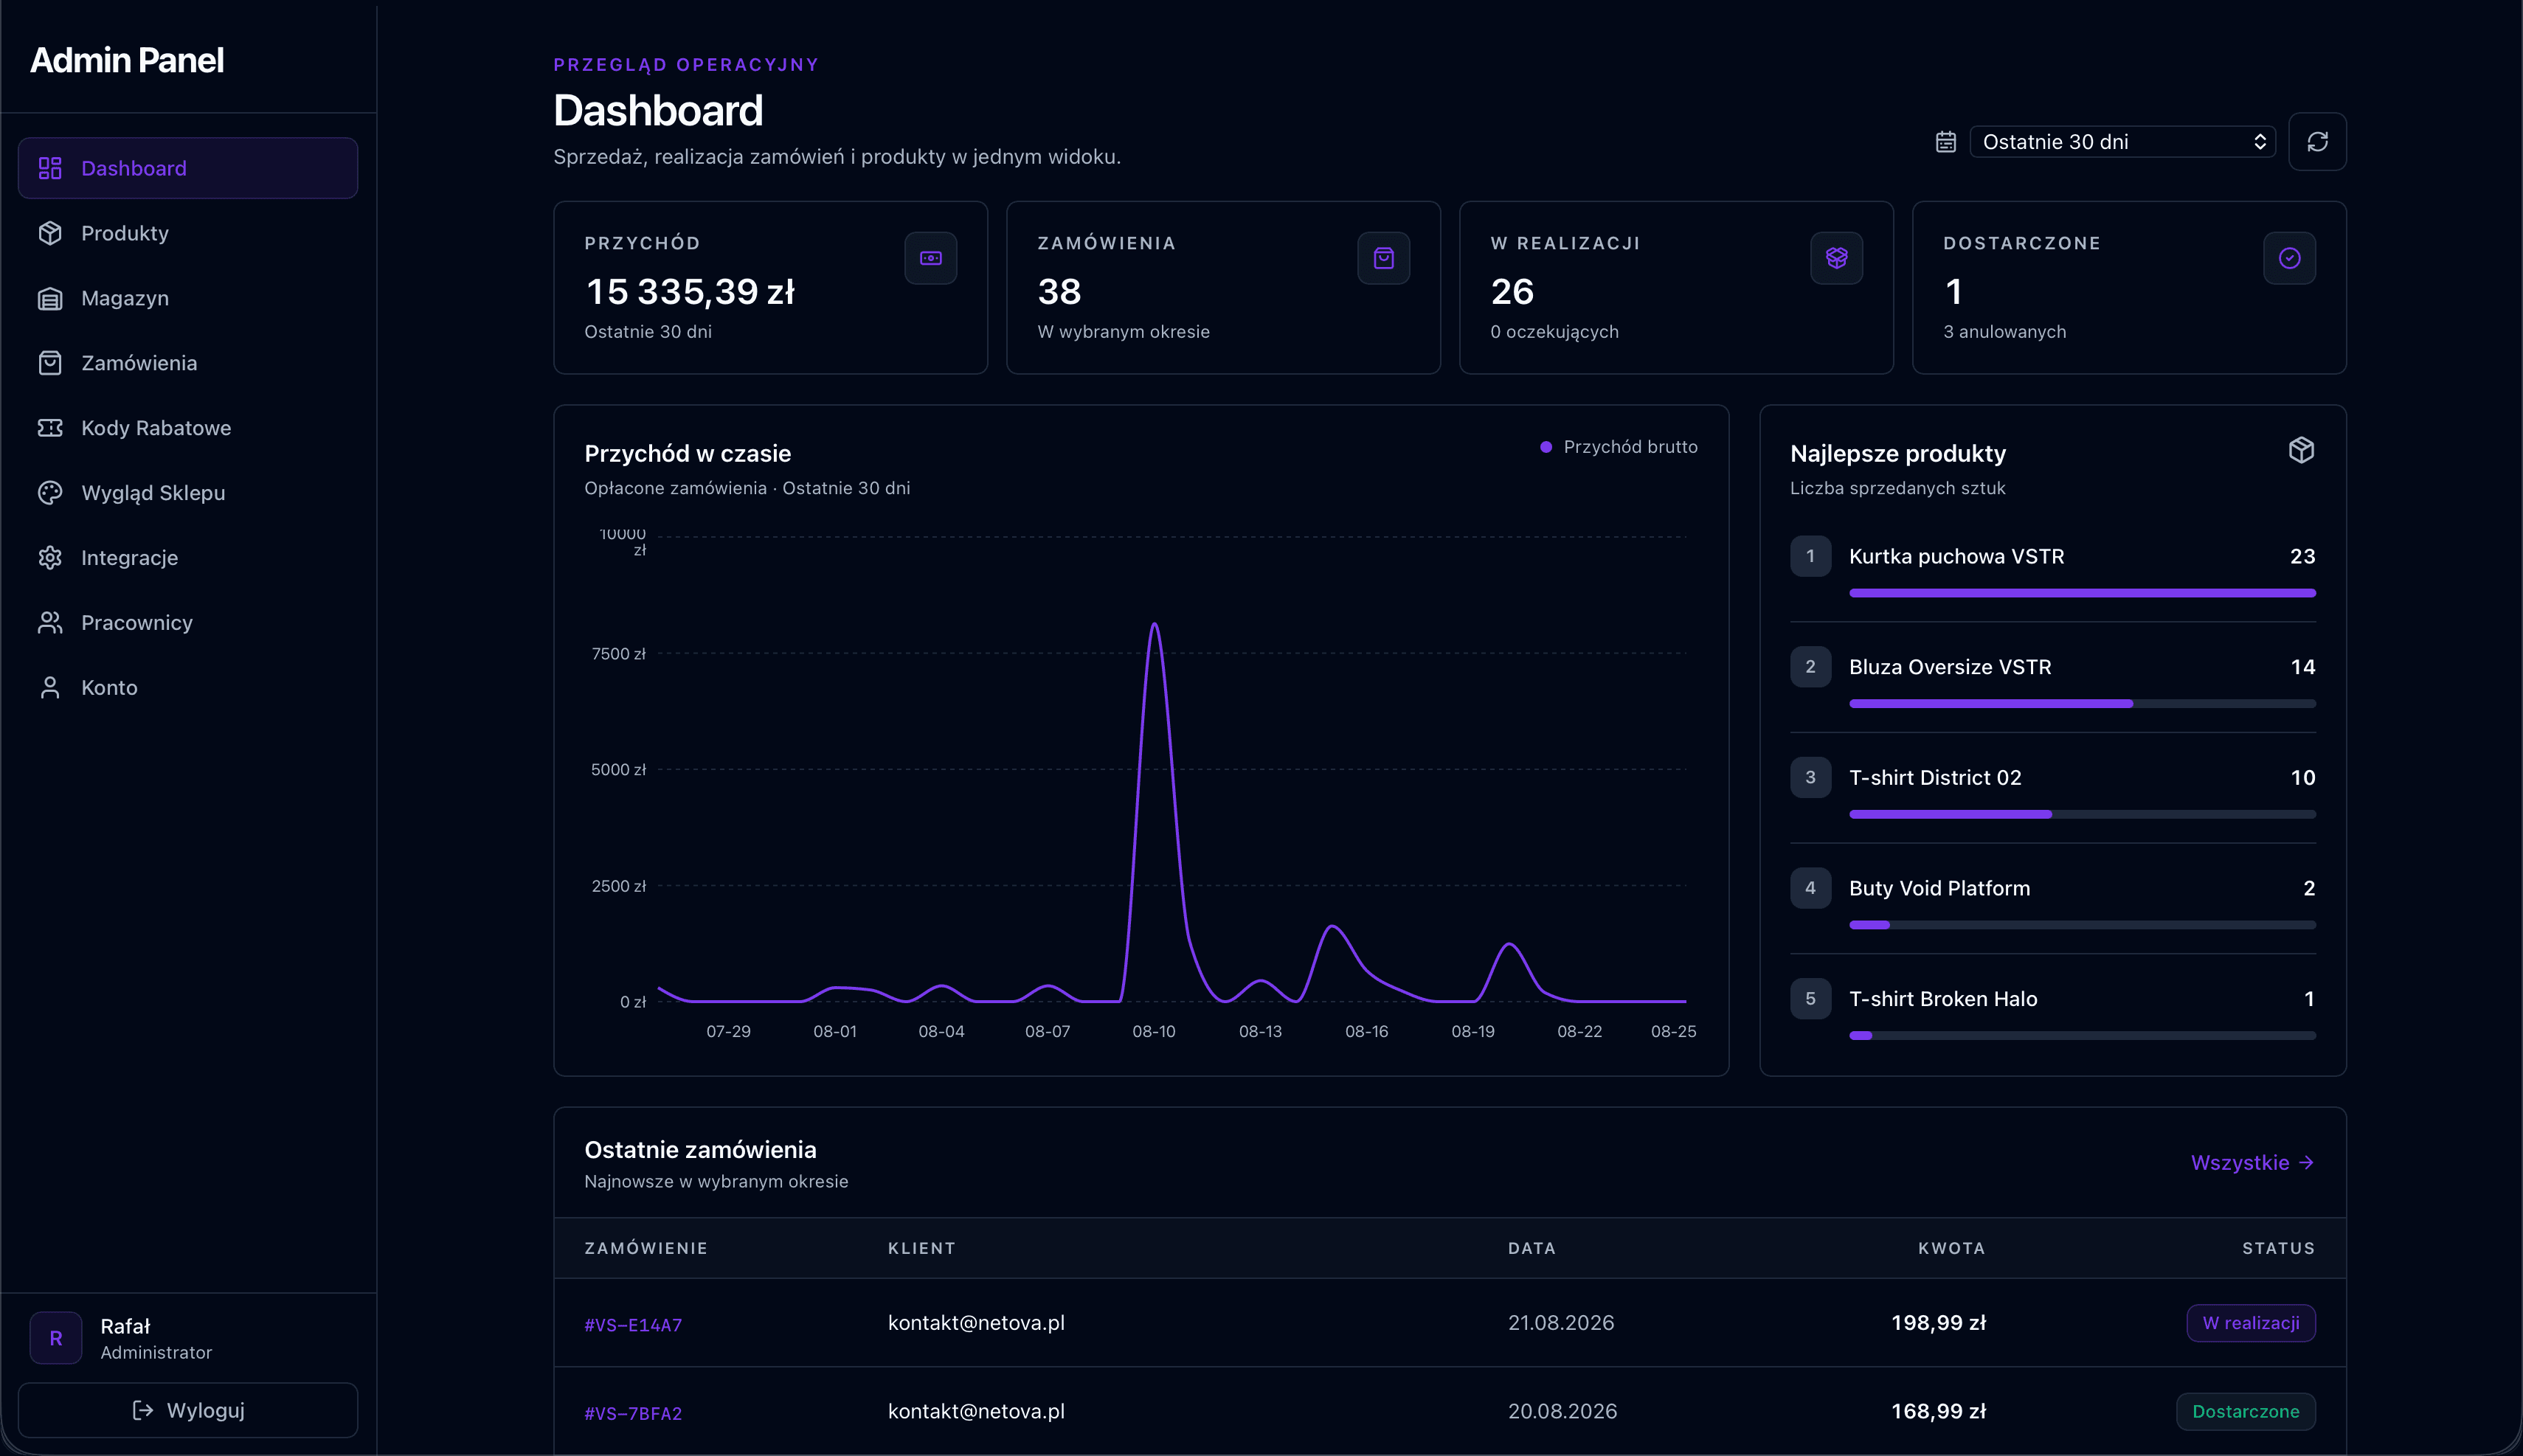Click the checkmark icon on Dostarczone card
2523x1456 pixels.
2290,258
